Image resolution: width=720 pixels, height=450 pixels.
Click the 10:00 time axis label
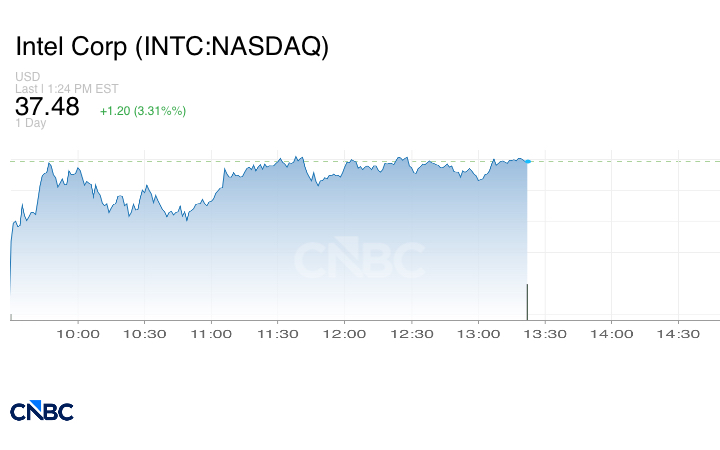[x=78, y=334]
